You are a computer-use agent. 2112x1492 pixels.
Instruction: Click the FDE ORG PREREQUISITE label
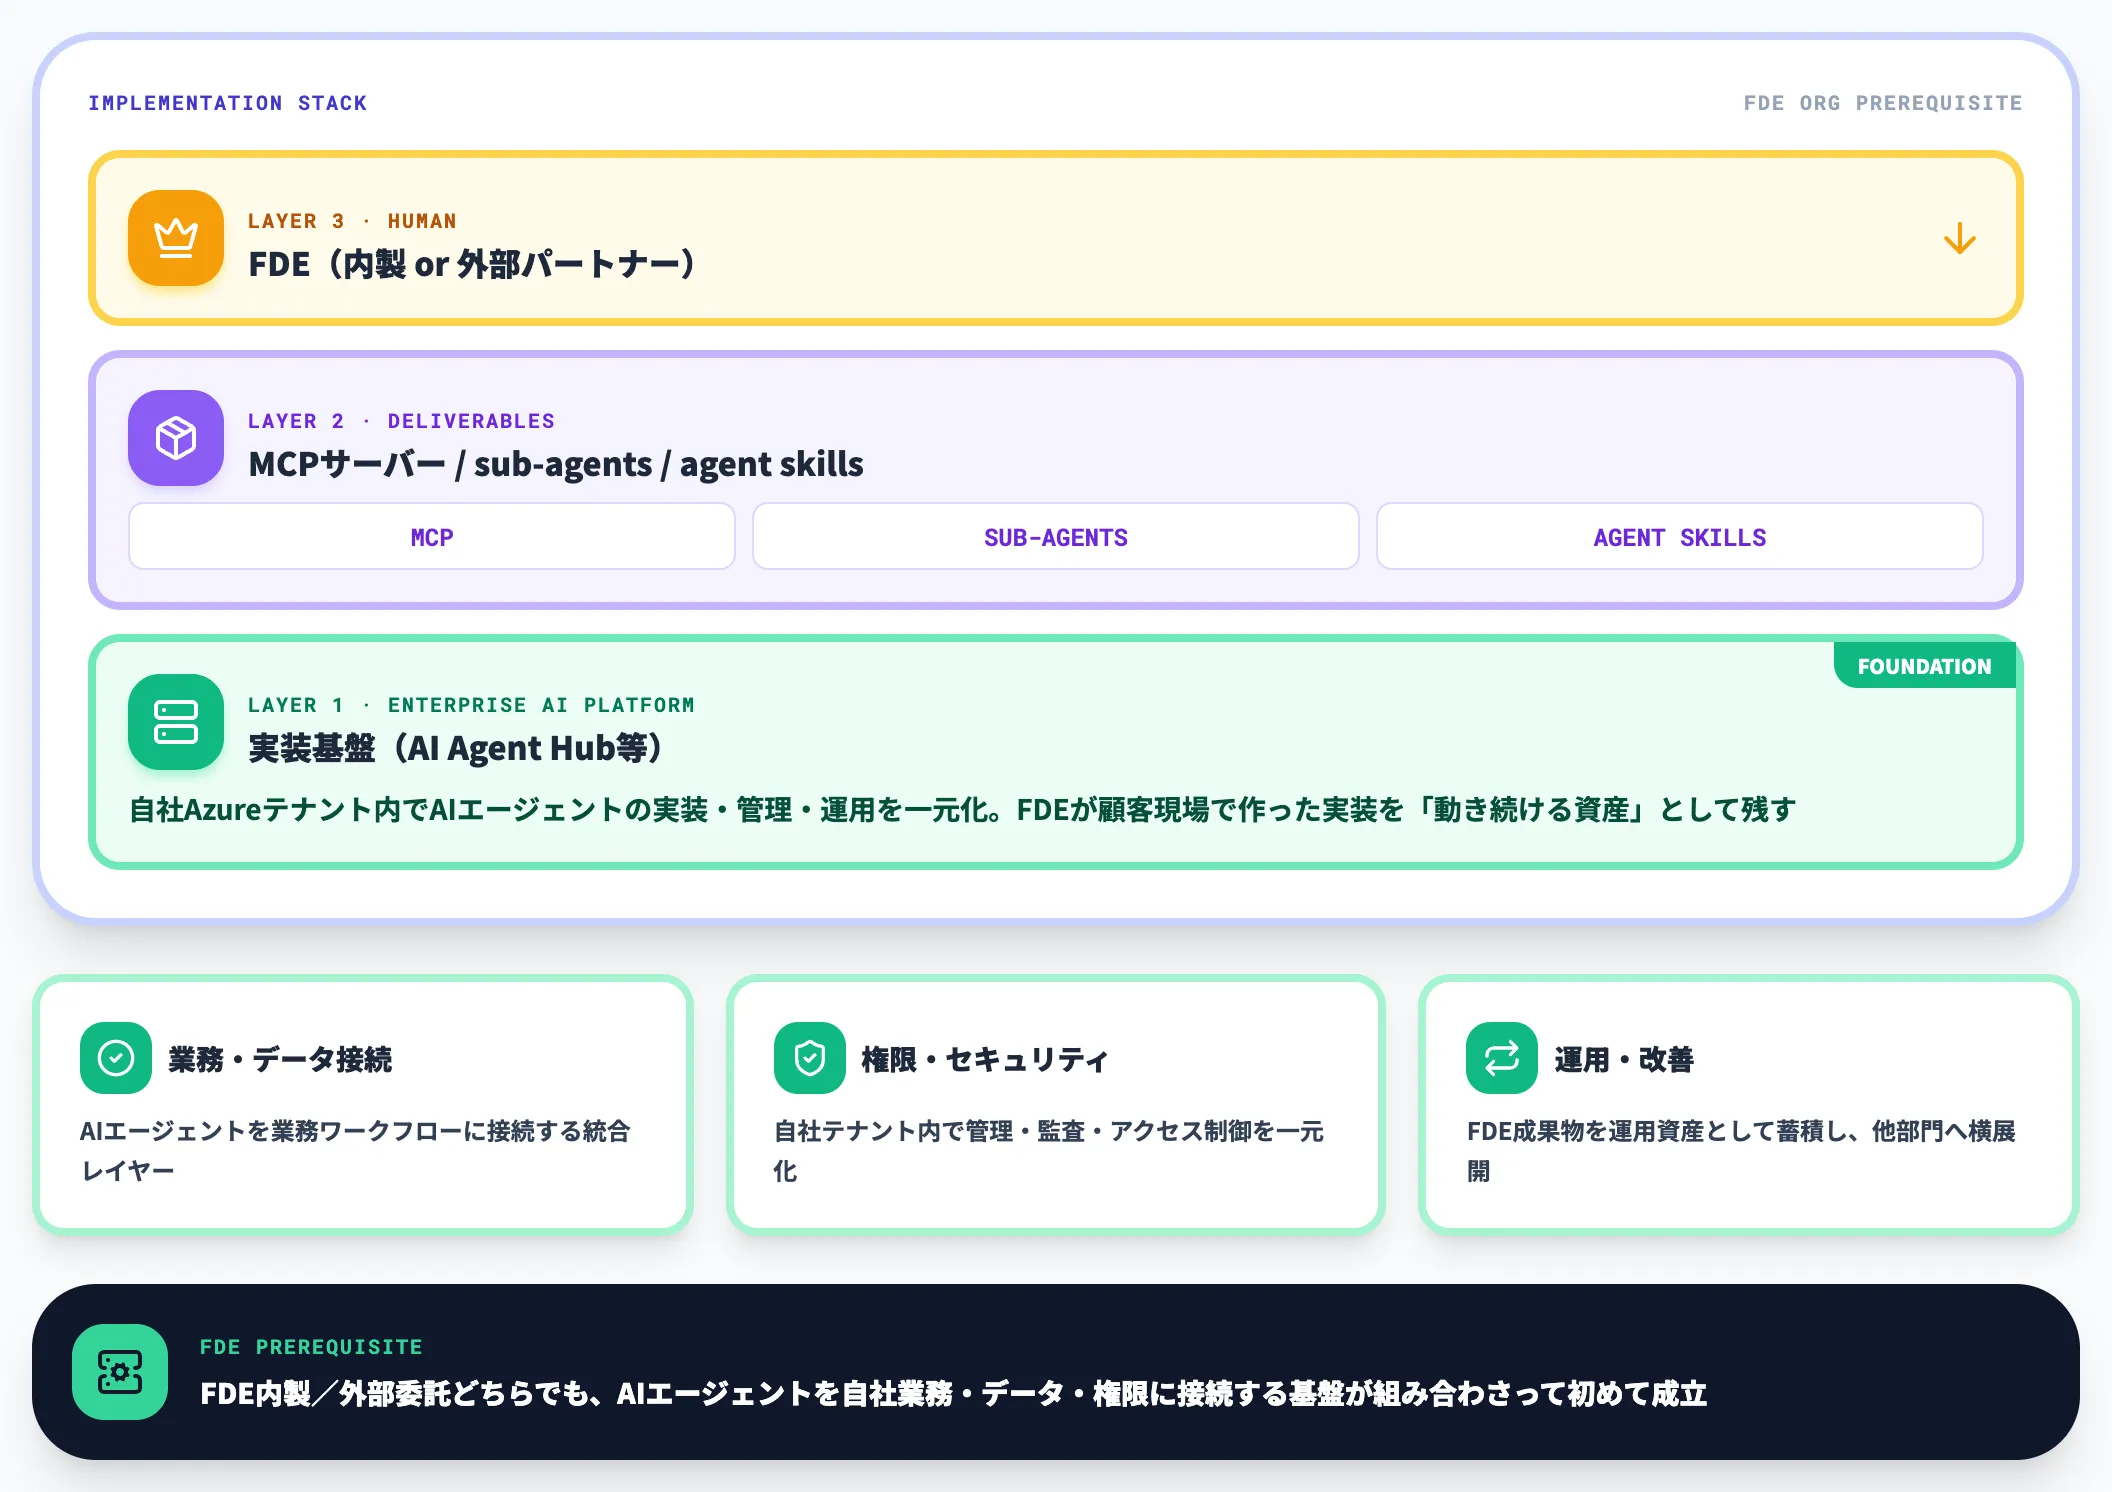[1883, 103]
